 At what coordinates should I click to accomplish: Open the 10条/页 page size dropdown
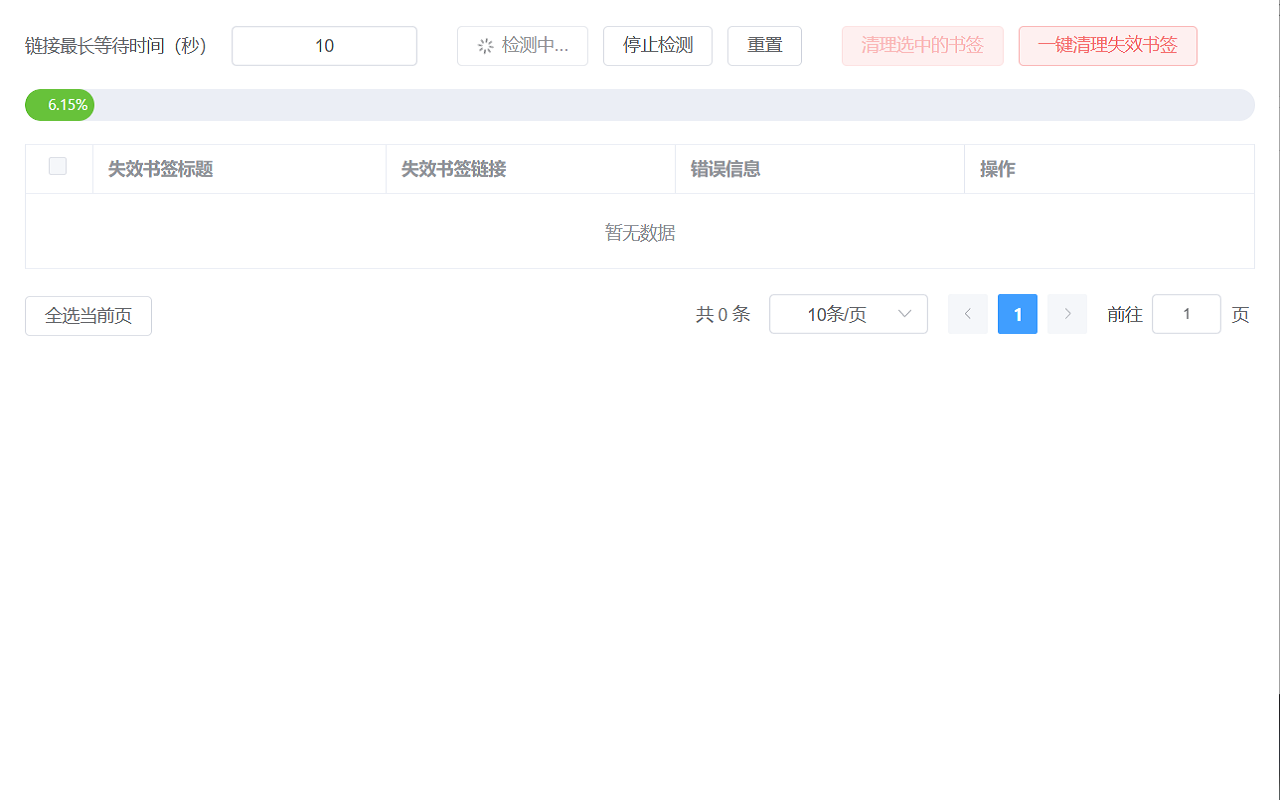click(848, 314)
